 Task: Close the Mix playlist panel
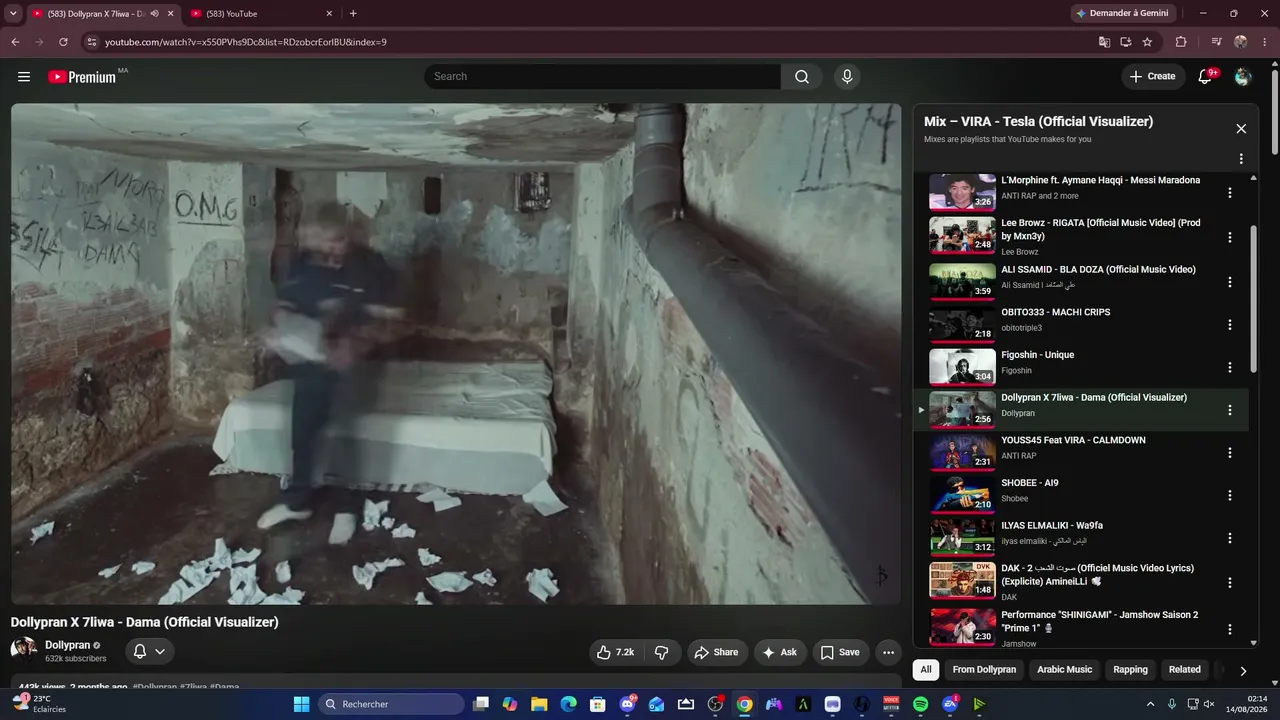coord(1241,129)
